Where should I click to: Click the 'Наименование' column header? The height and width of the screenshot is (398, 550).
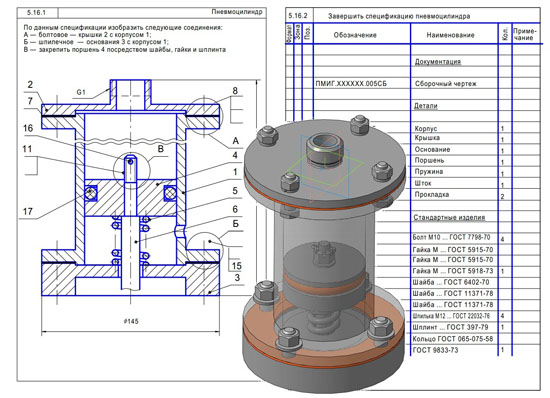pyautogui.click(x=450, y=35)
